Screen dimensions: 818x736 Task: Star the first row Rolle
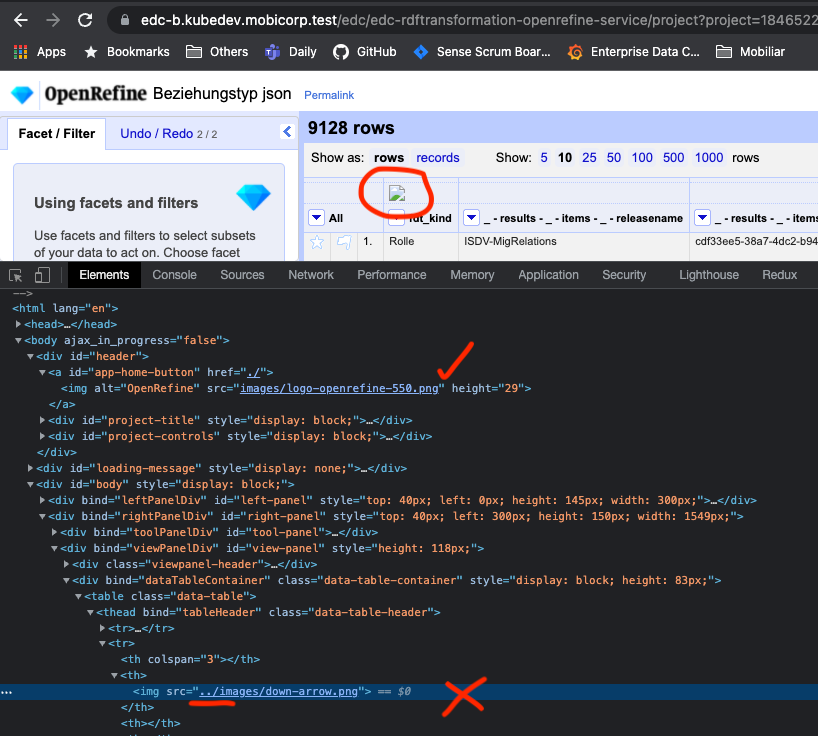[317, 242]
